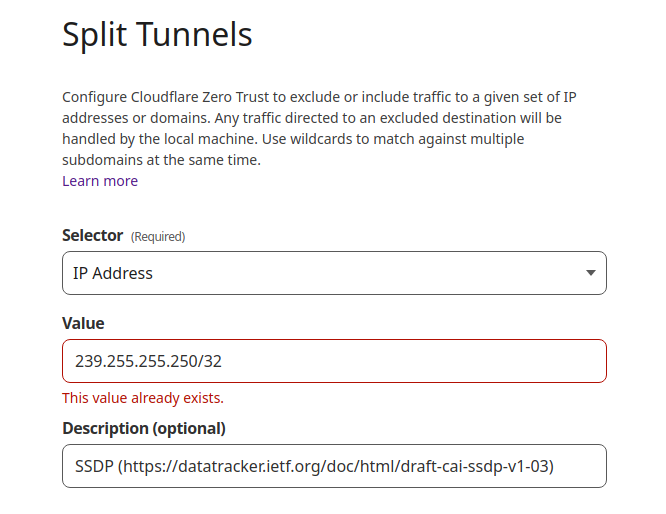
Task: Click 'SSDP' at start of description field
Action: pyautogui.click(x=94, y=466)
